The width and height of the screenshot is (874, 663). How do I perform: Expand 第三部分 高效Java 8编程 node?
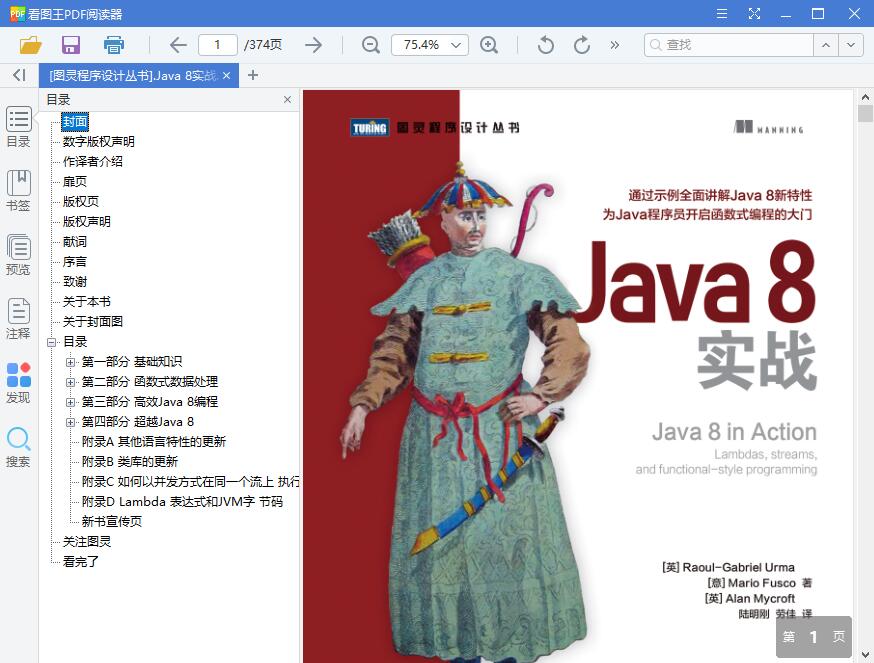point(70,402)
